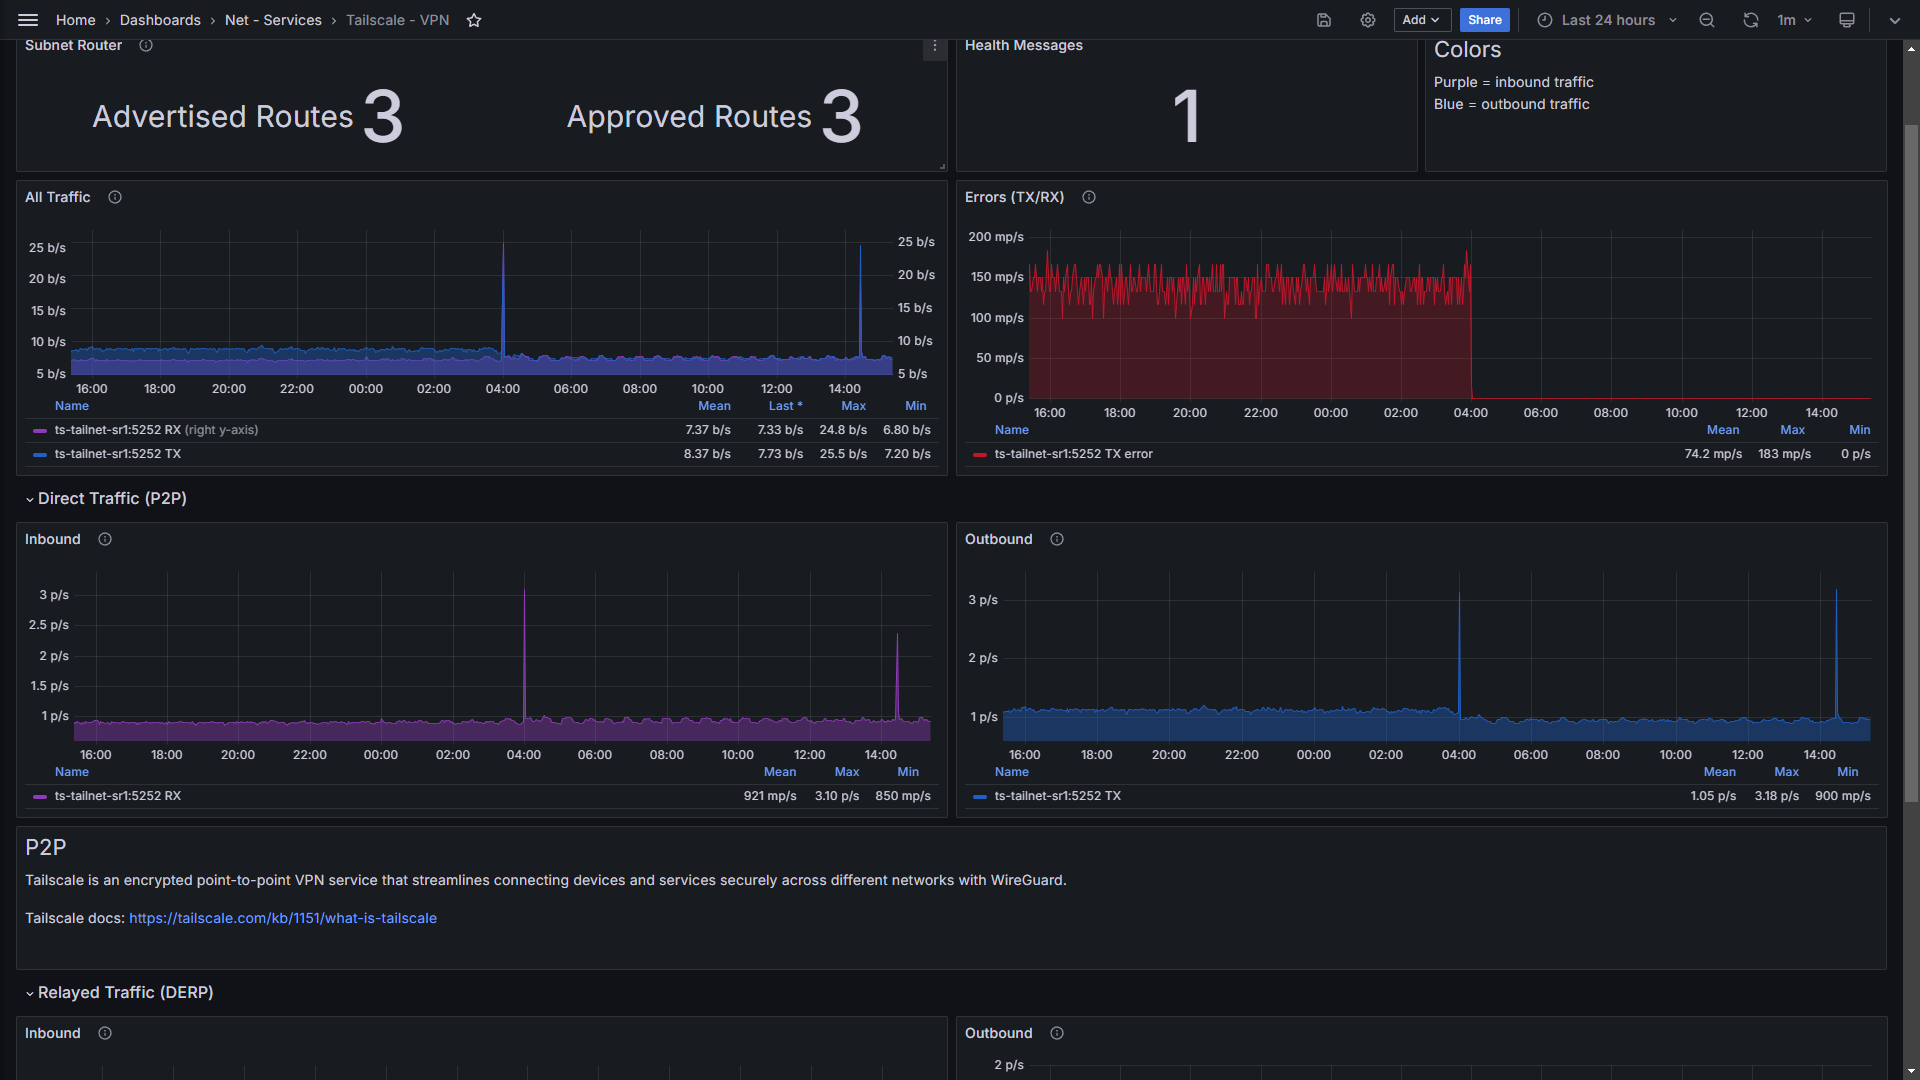Image resolution: width=1920 pixels, height=1080 pixels.
Task: Toggle ts-tailnet-sr1:5252 TX series in Outbound legend
Action: coord(1057,796)
